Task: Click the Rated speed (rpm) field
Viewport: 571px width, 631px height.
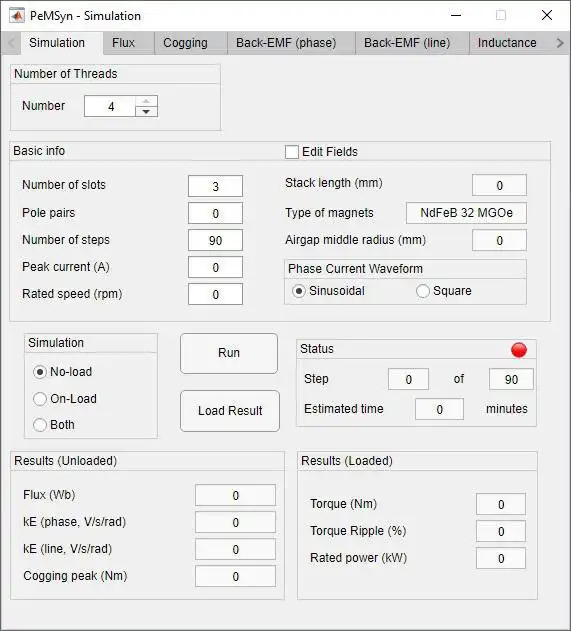Action: pos(215,294)
